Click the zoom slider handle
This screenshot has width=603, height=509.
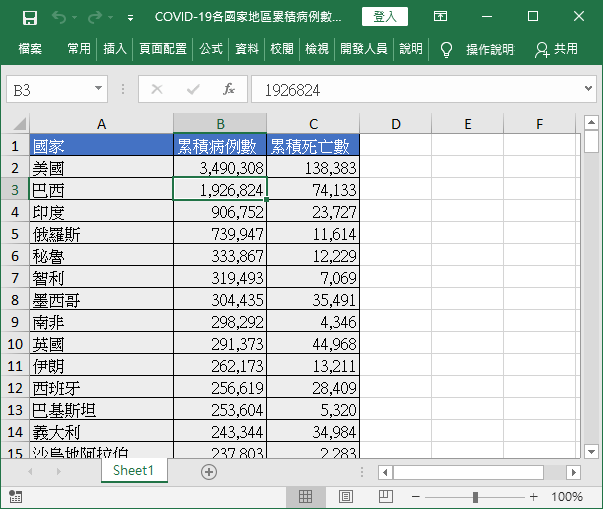point(475,497)
